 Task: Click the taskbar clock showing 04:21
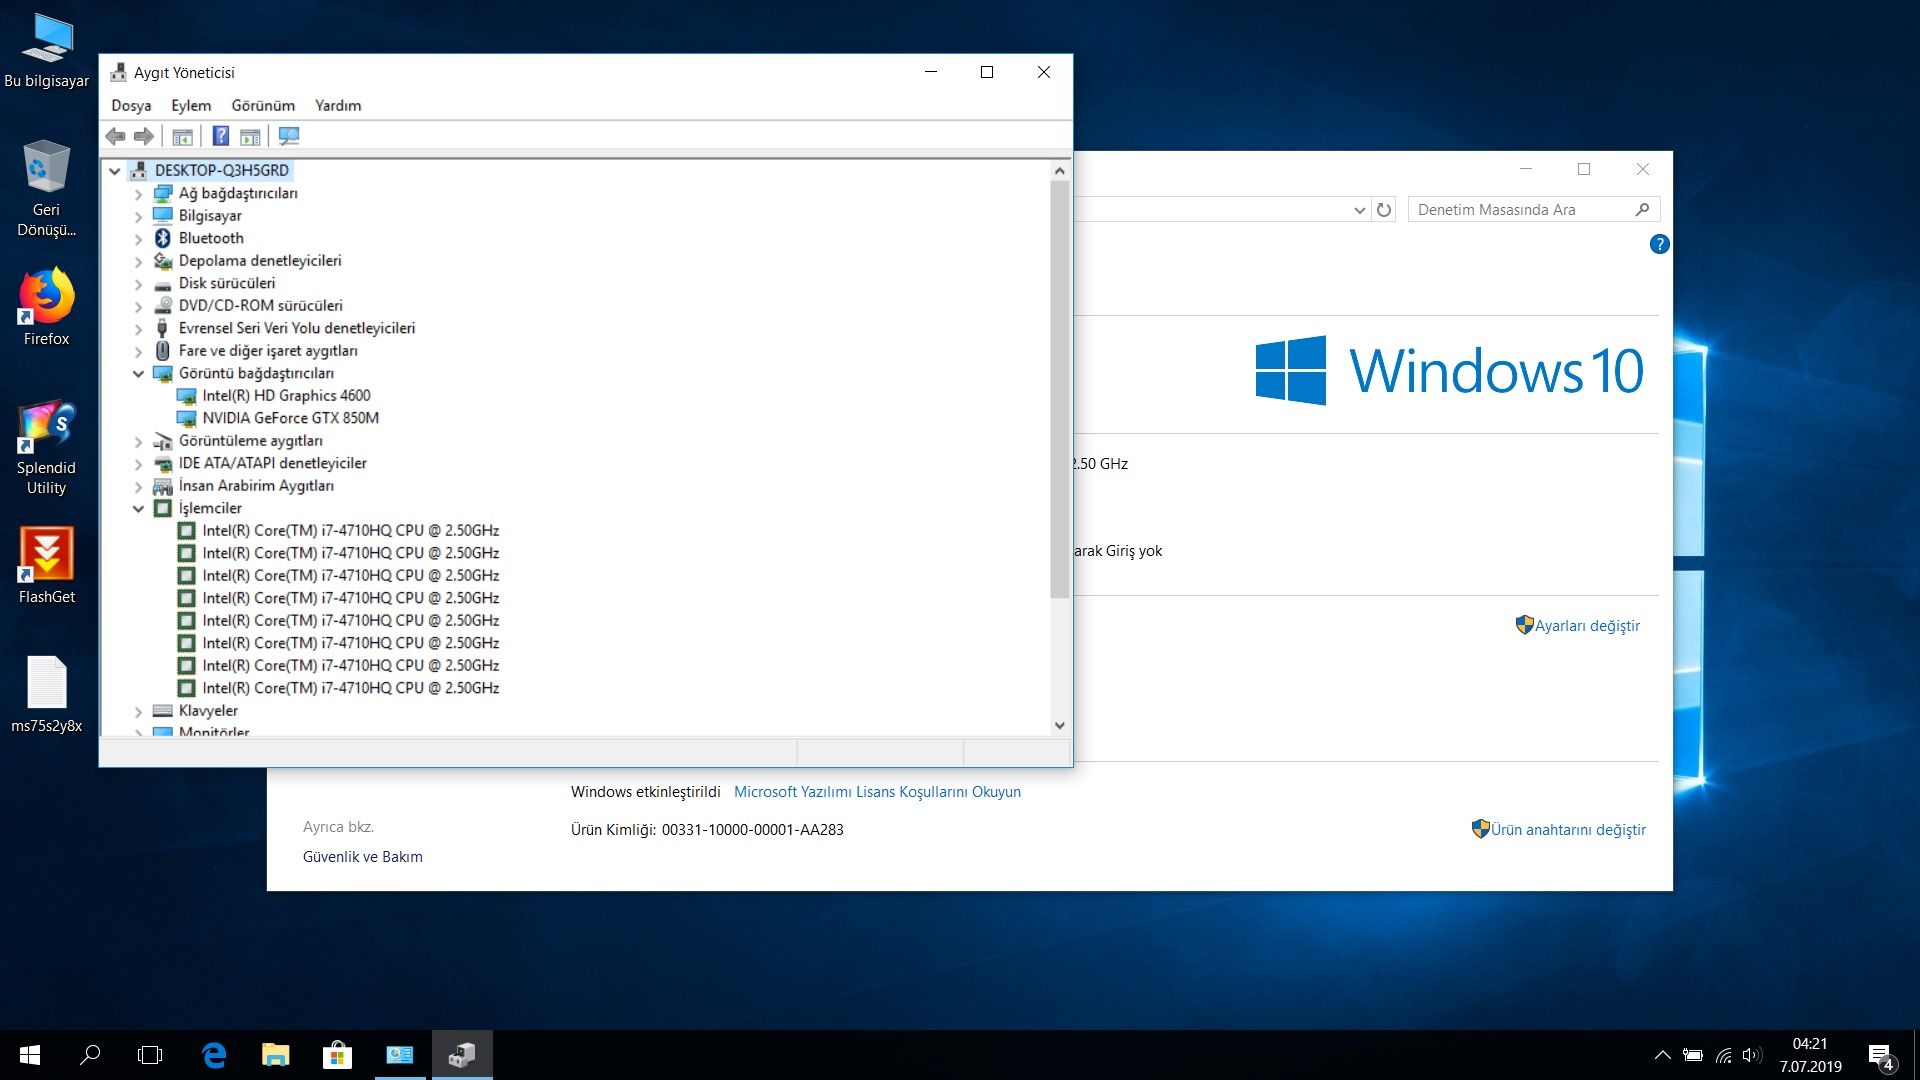tap(1810, 1055)
